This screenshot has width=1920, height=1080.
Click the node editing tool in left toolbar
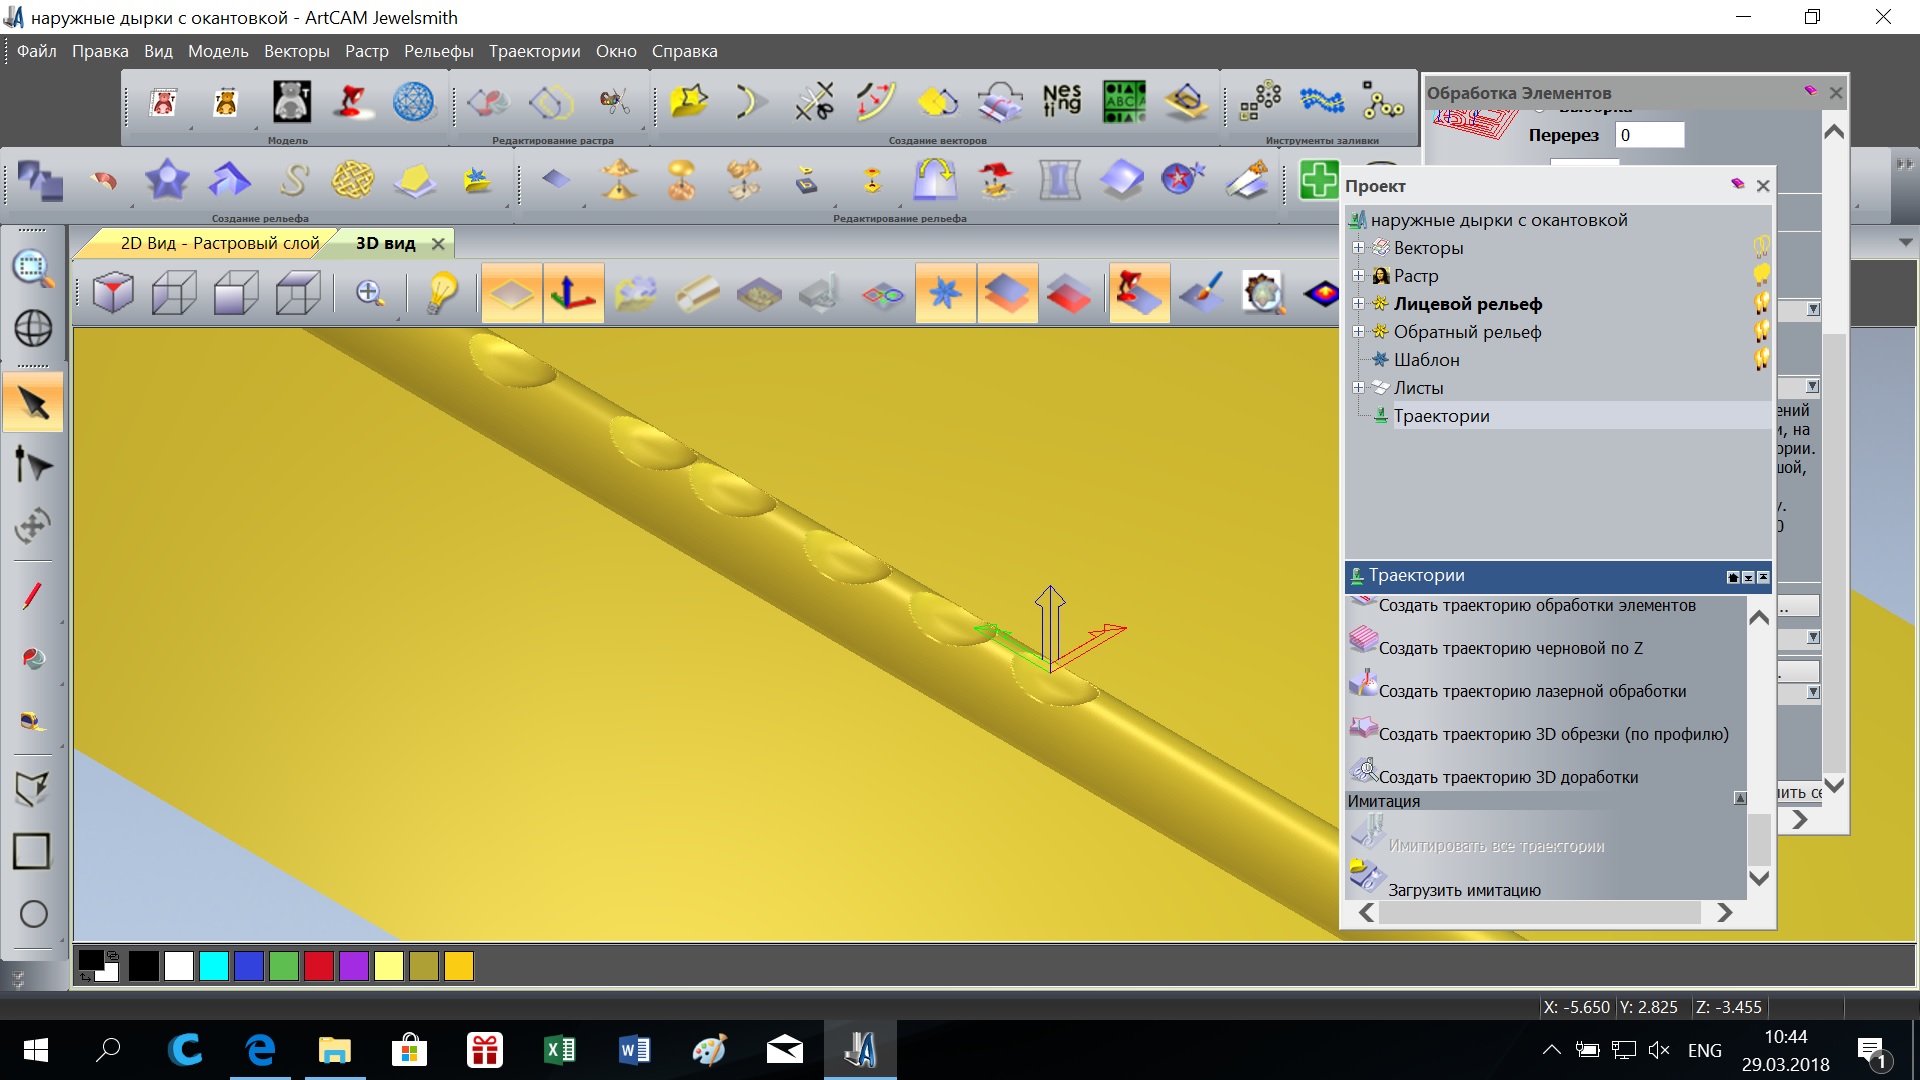(x=33, y=465)
